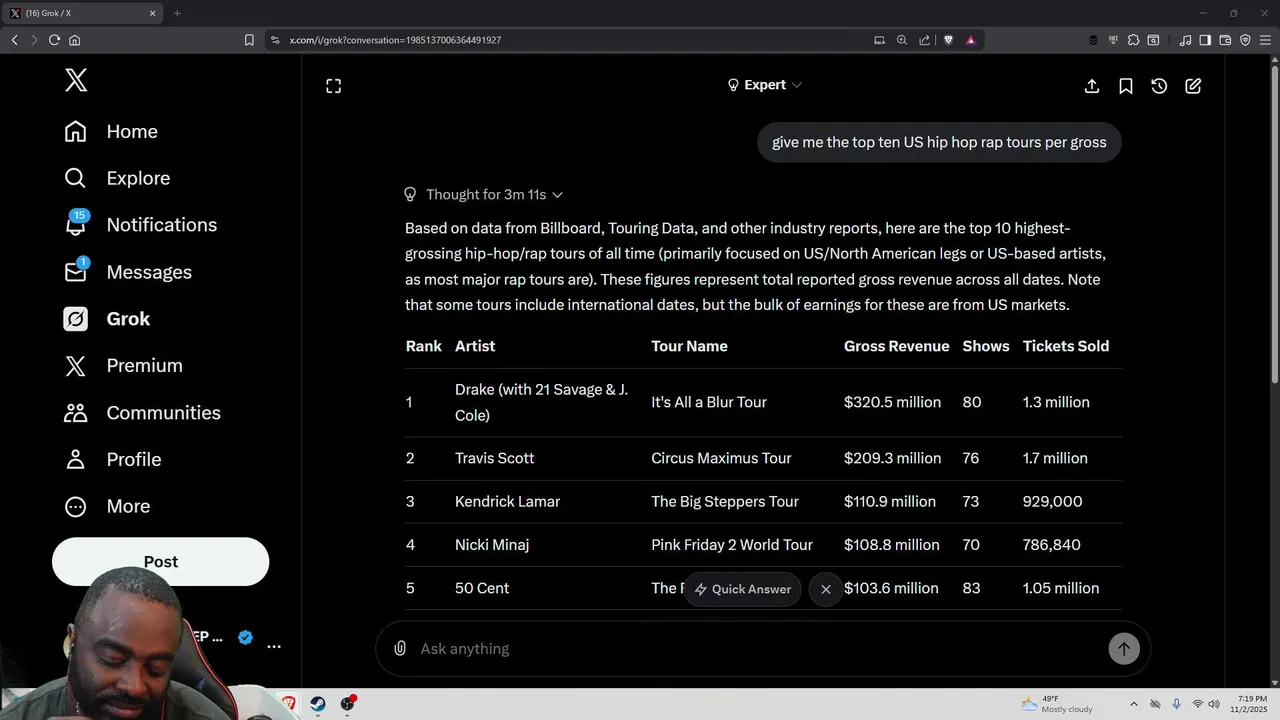Click the bookmark page icon in toolbar
The height and width of the screenshot is (720, 1280).
(249, 40)
